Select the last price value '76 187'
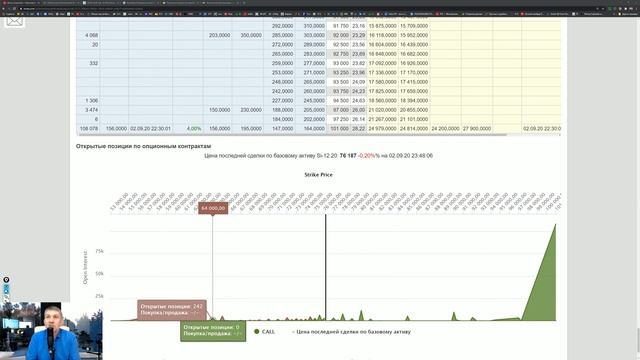This screenshot has width=640, height=360. (348, 156)
